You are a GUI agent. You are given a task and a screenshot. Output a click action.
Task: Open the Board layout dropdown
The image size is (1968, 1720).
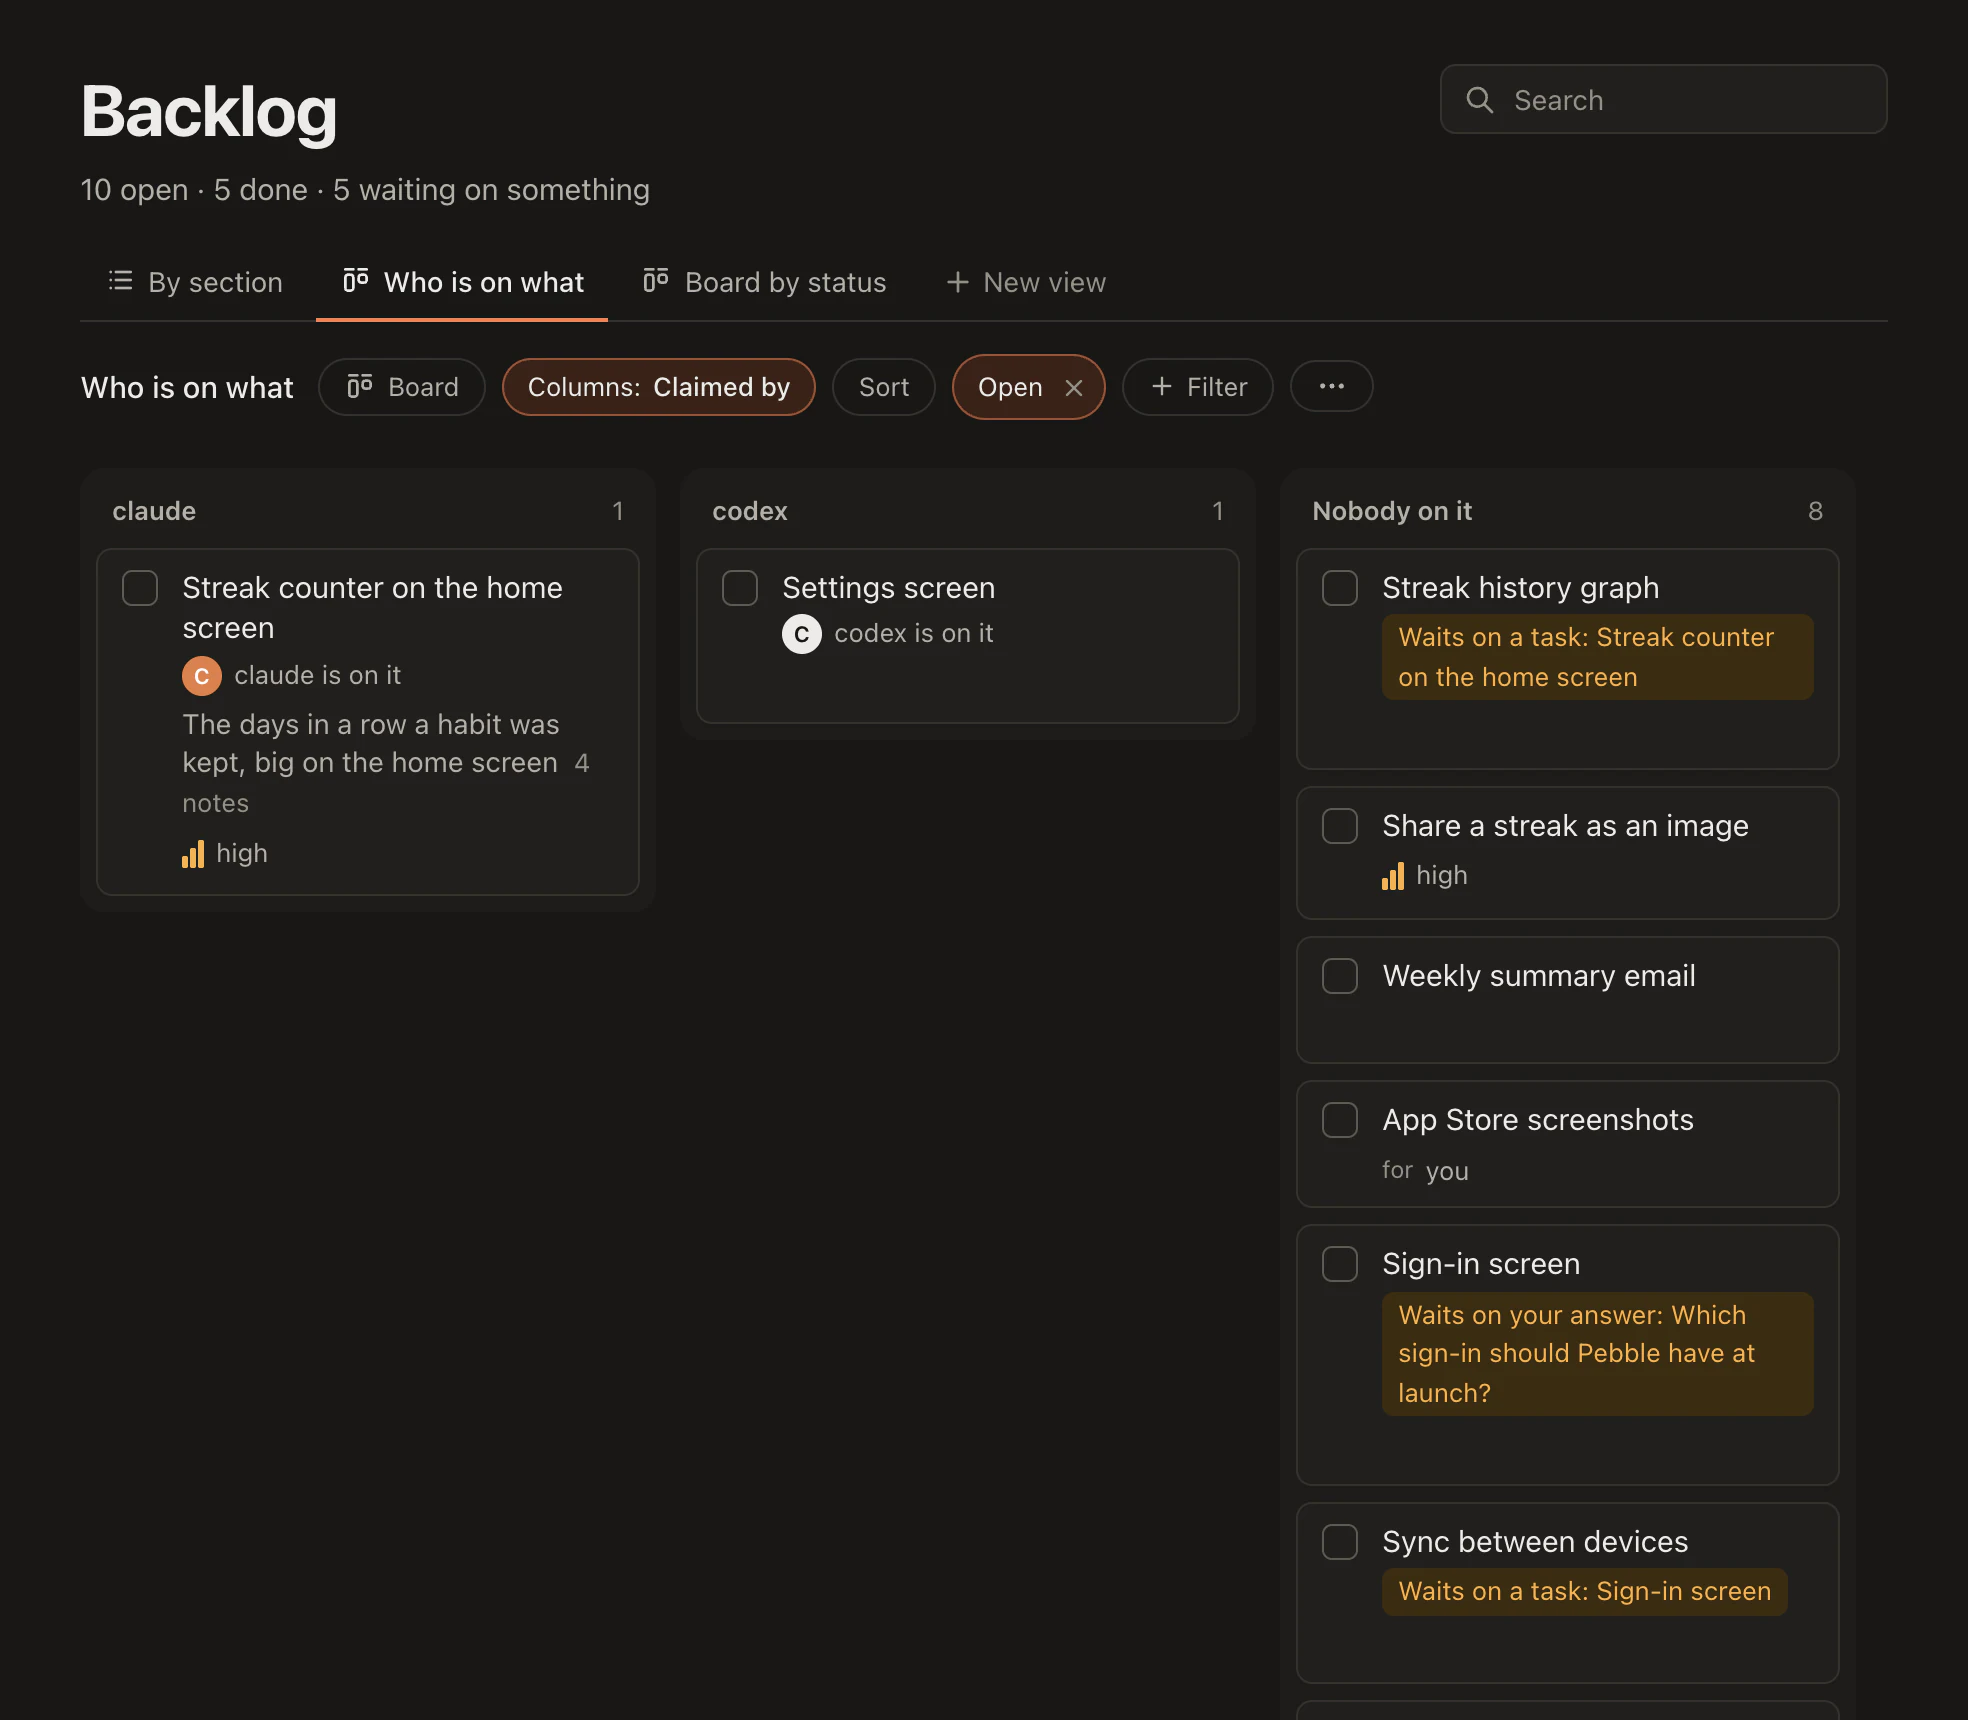coord(402,387)
